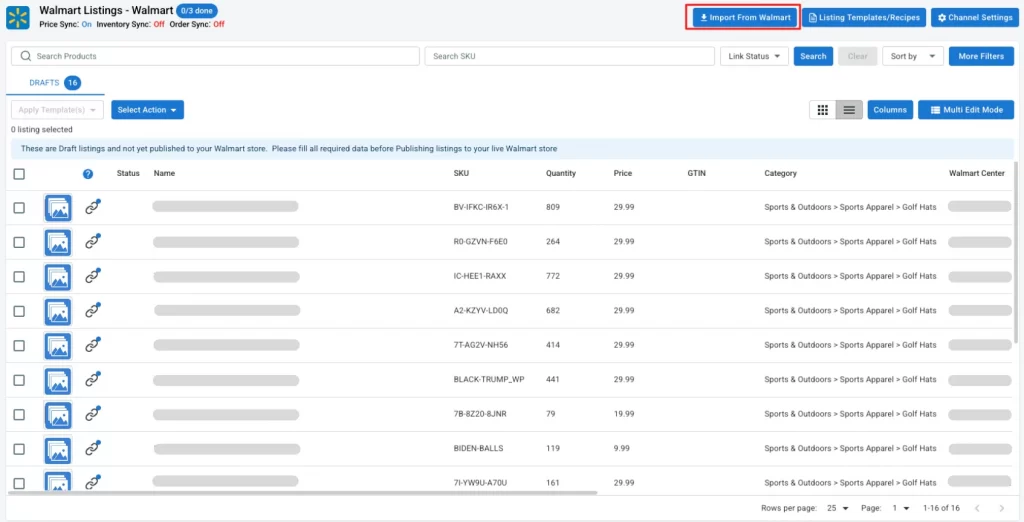Click the Search button
This screenshot has width=1024, height=522.
tap(813, 56)
